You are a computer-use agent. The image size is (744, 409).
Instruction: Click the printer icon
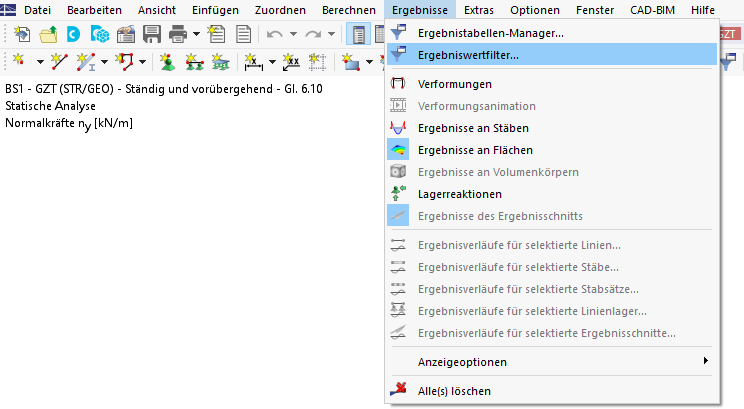178,34
